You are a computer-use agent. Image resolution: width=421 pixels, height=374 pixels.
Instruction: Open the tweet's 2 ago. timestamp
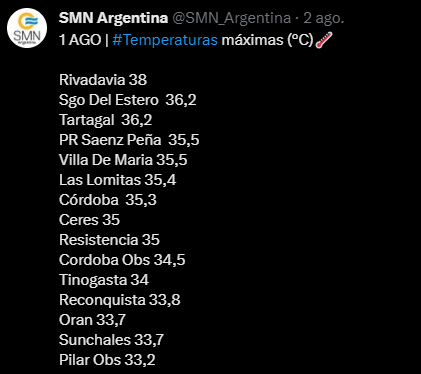click(x=323, y=18)
